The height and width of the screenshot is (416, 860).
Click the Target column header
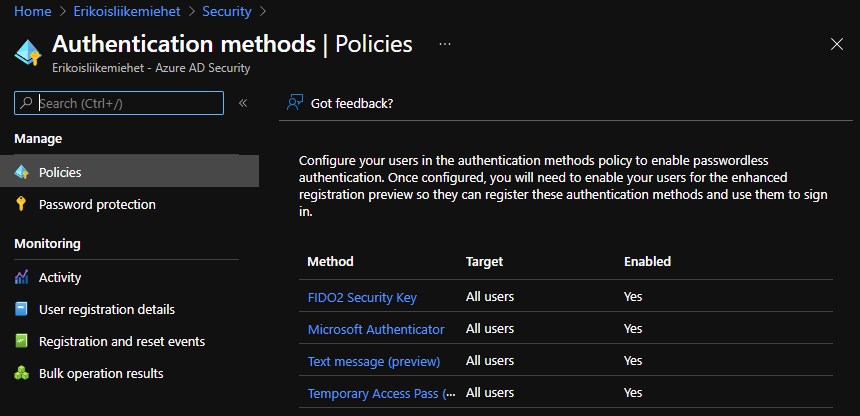click(x=484, y=261)
